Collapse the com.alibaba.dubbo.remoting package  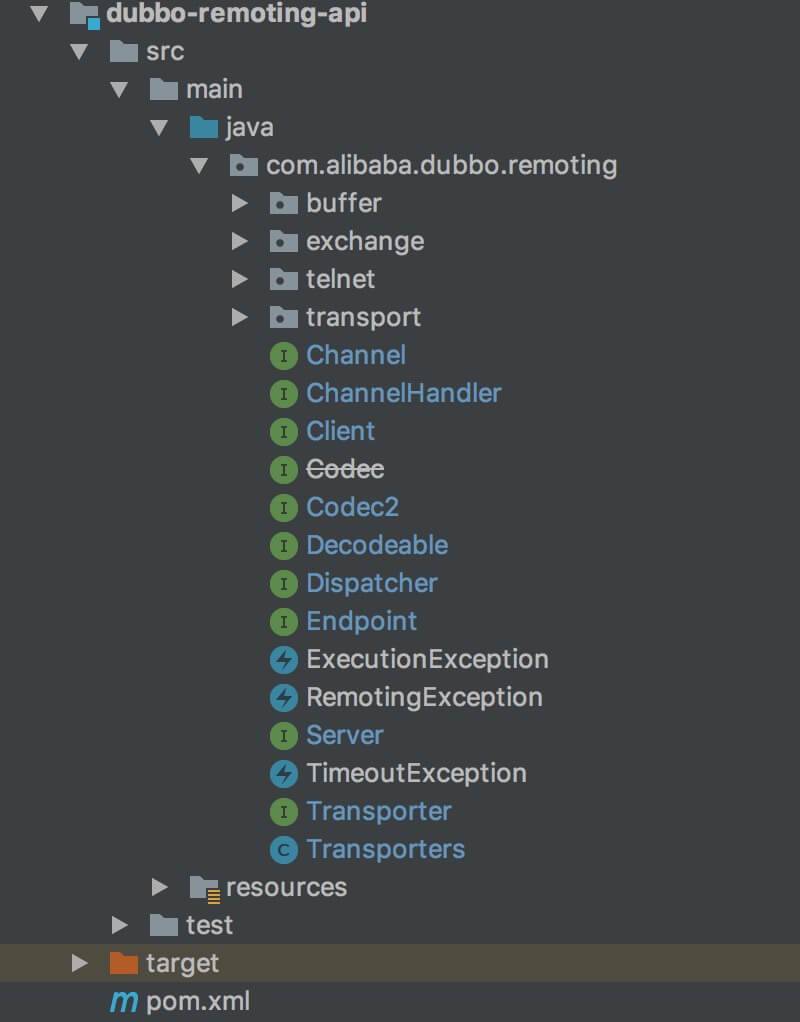tap(199, 165)
